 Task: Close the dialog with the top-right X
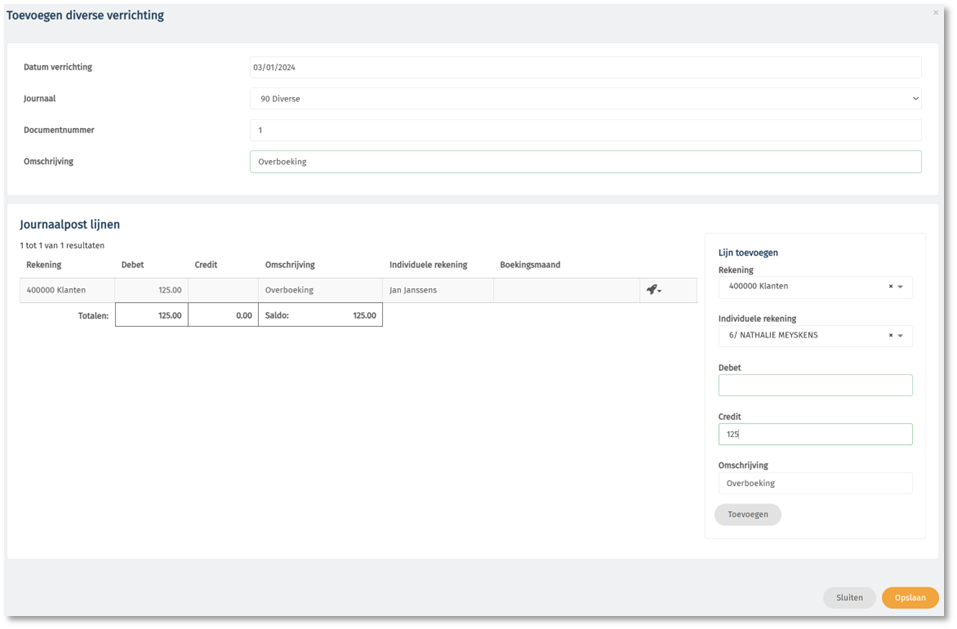(x=936, y=12)
